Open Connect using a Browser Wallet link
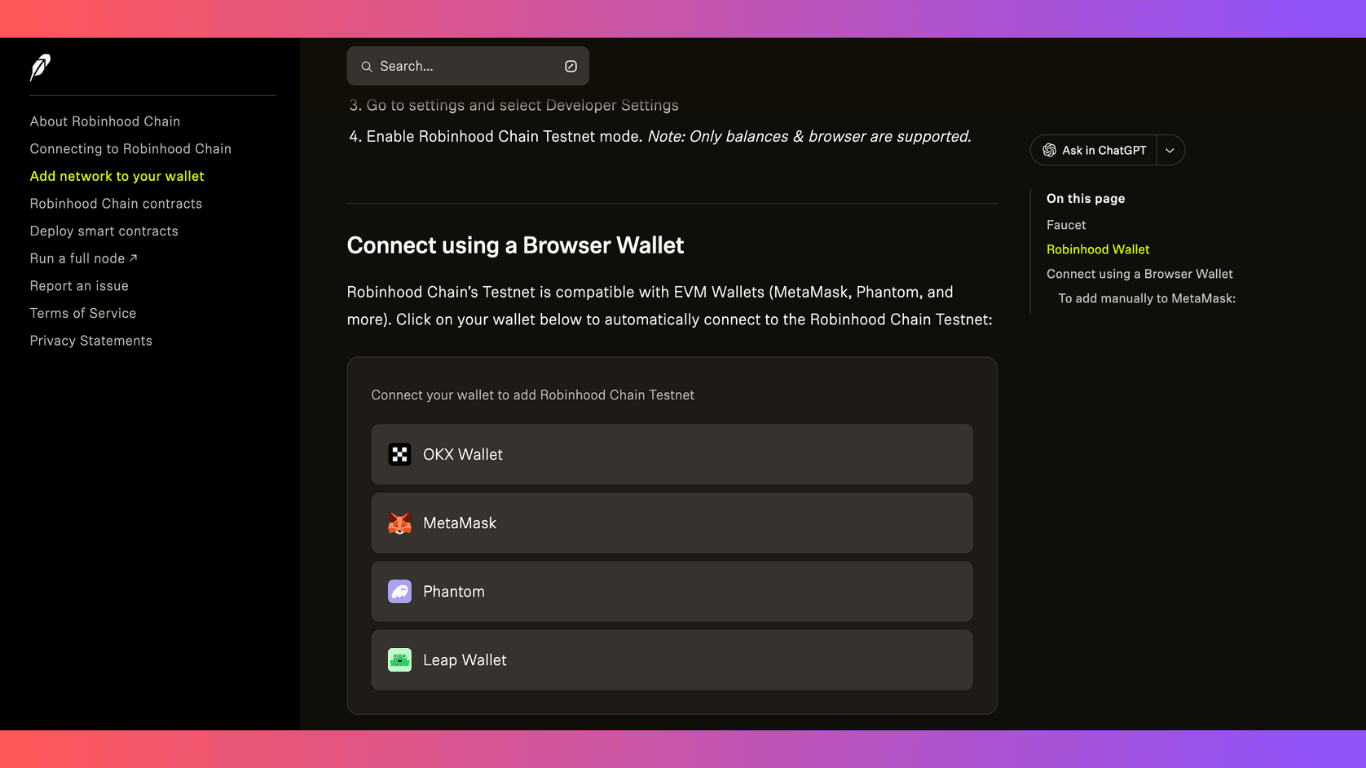 click(x=1140, y=273)
